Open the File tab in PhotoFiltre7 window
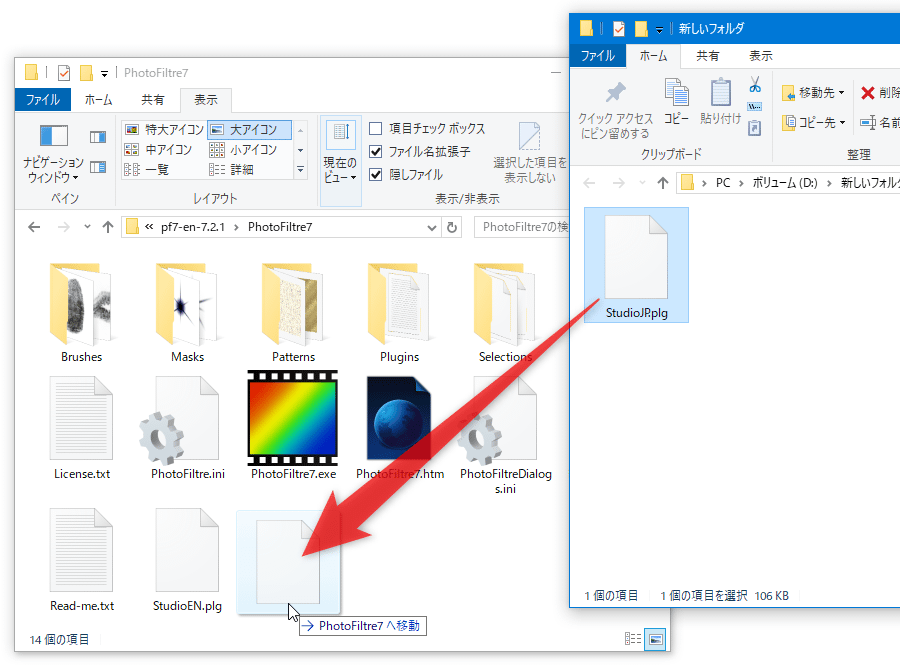The width and height of the screenshot is (900, 668). pos(42,100)
